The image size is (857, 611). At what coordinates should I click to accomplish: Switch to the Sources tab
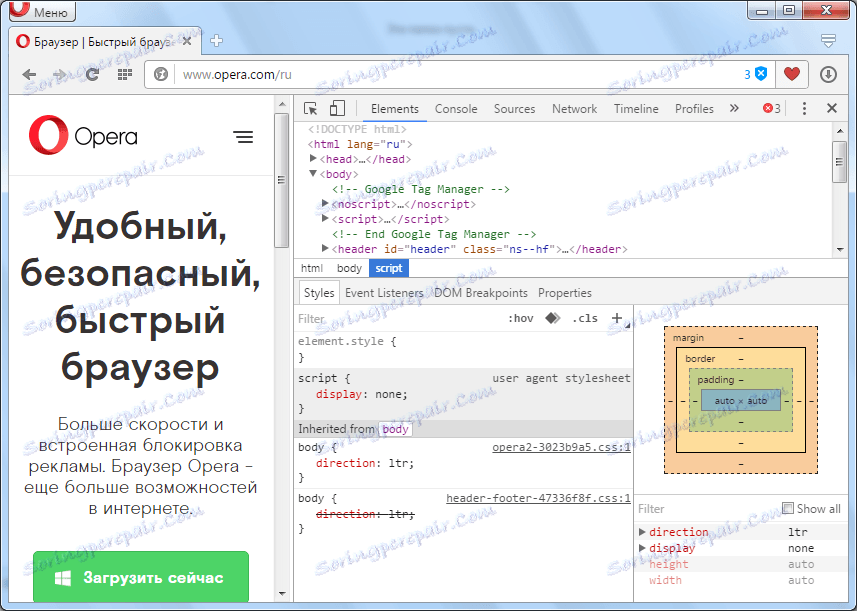tap(514, 109)
